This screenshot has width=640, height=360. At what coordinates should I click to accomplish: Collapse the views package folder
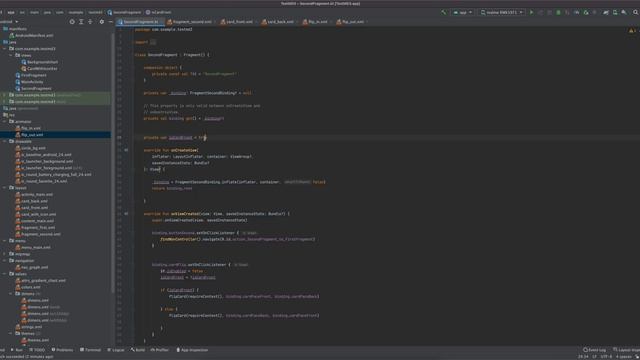tap(11, 55)
